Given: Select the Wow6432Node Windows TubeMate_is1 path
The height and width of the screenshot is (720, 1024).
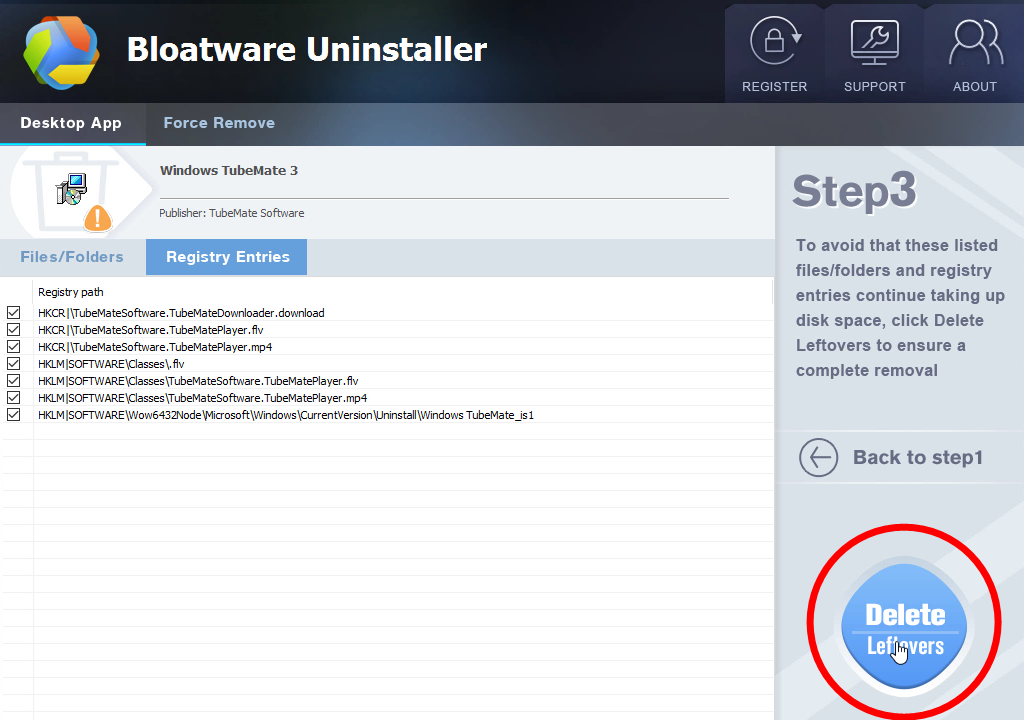Looking at the screenshot, I should coord(286,415).
